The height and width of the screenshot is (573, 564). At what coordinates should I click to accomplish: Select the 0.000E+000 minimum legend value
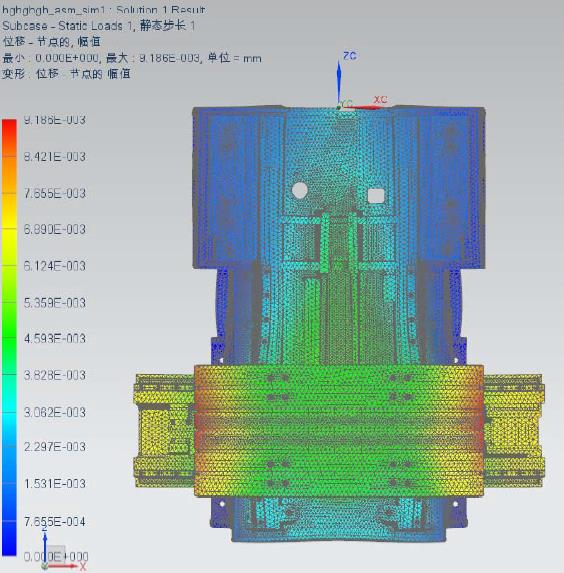[56, 557]
